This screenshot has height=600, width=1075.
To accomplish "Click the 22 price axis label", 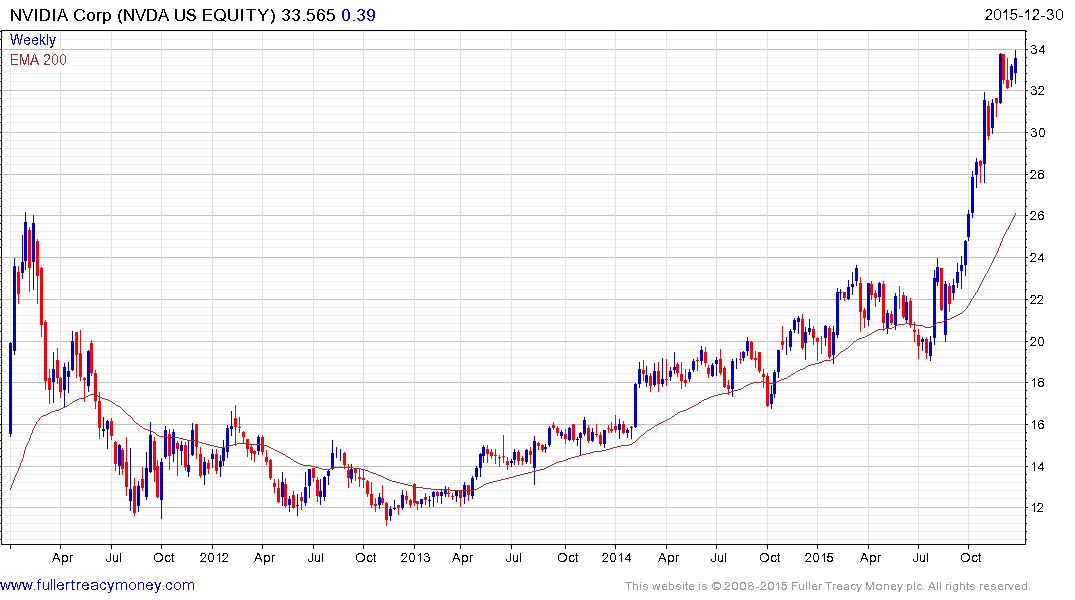I will (1038, 300).
